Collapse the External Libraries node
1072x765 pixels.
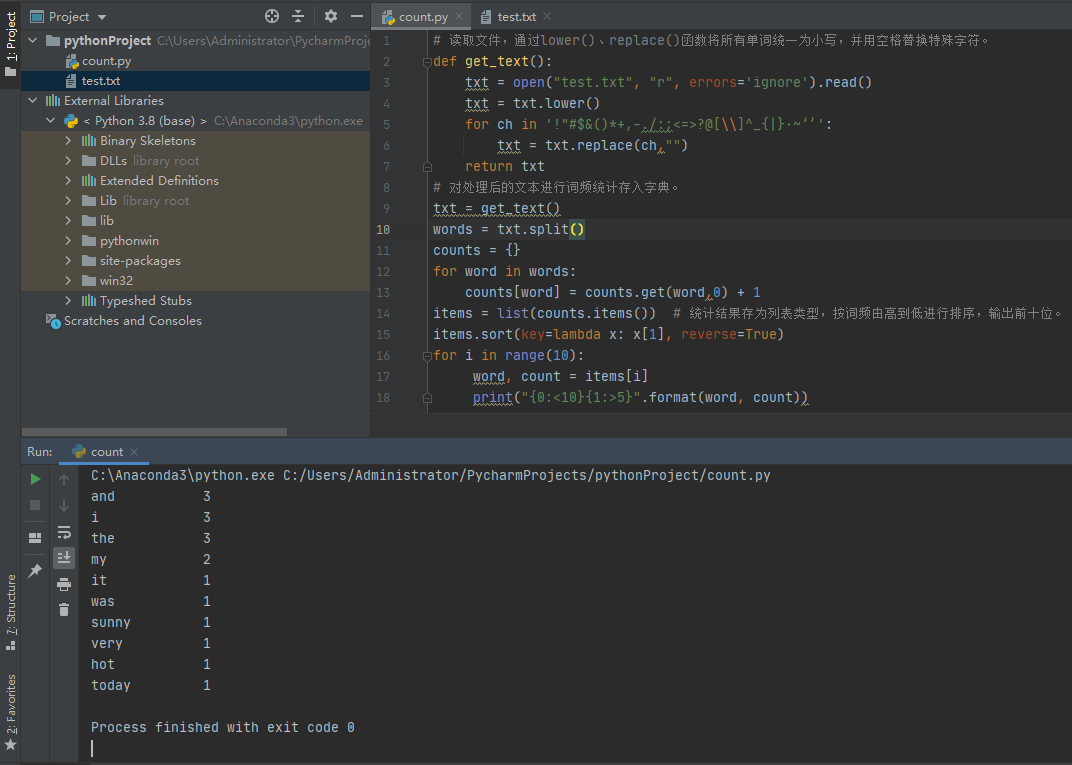(x=33, y=100)
